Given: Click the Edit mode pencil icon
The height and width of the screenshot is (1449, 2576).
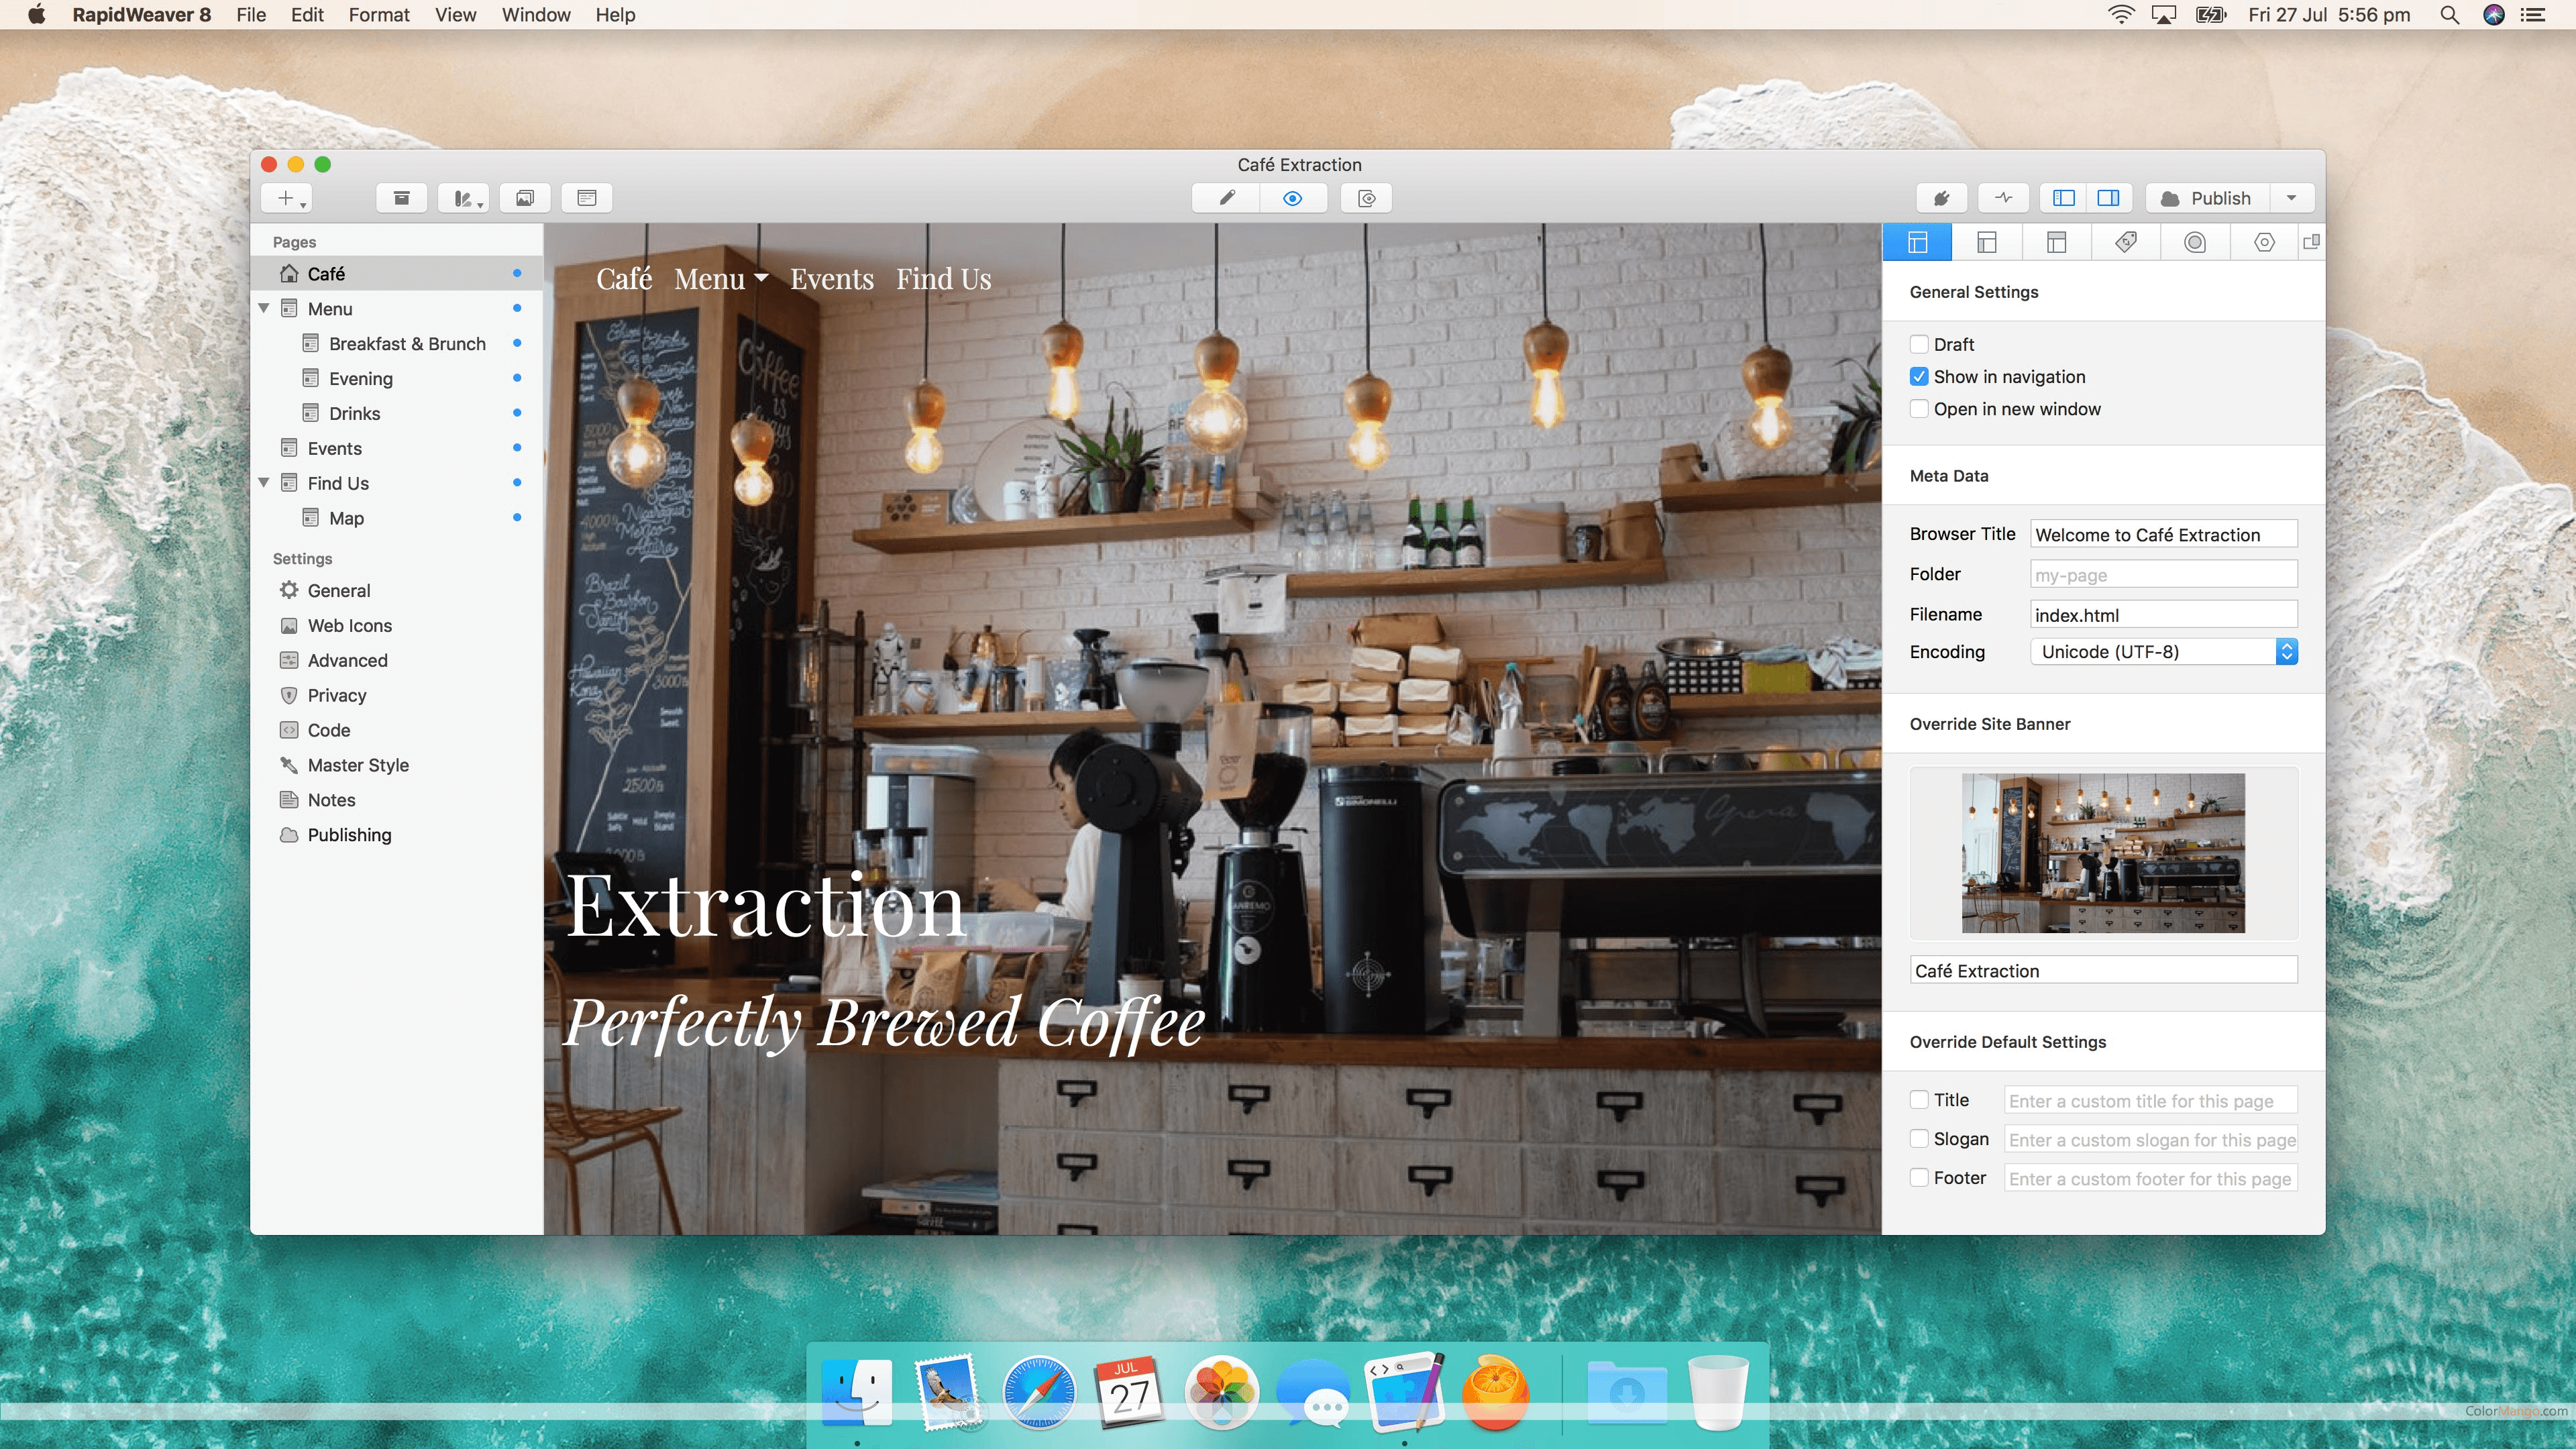Looking at the screenshot, I should tap(1226, 198).
